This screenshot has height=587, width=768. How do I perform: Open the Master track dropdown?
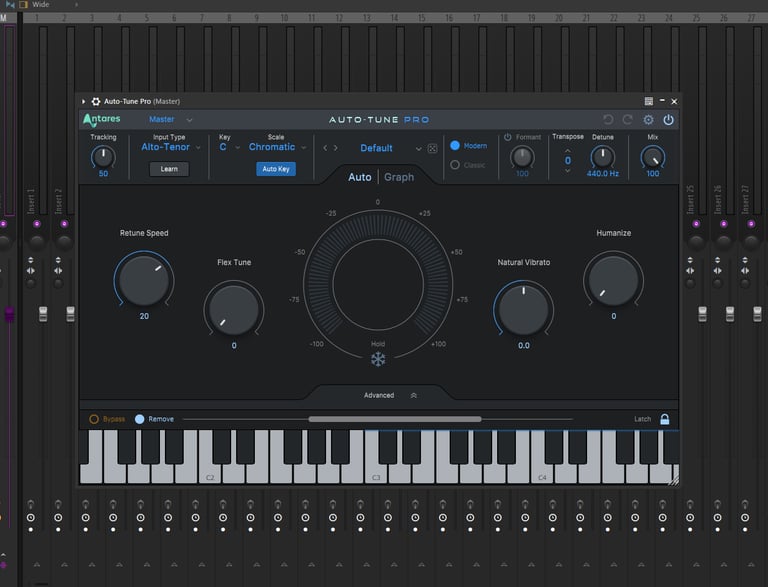click(170, 120)
